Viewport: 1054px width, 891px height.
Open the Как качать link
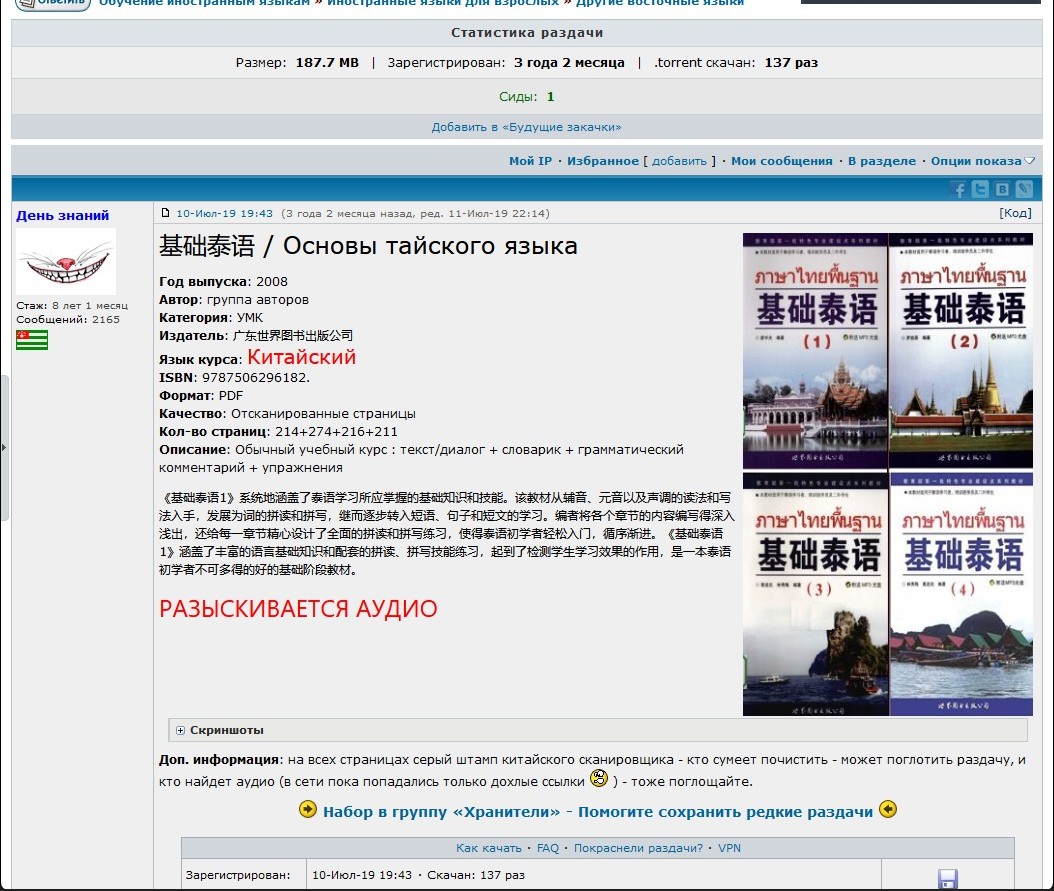(x=489, y=848)
